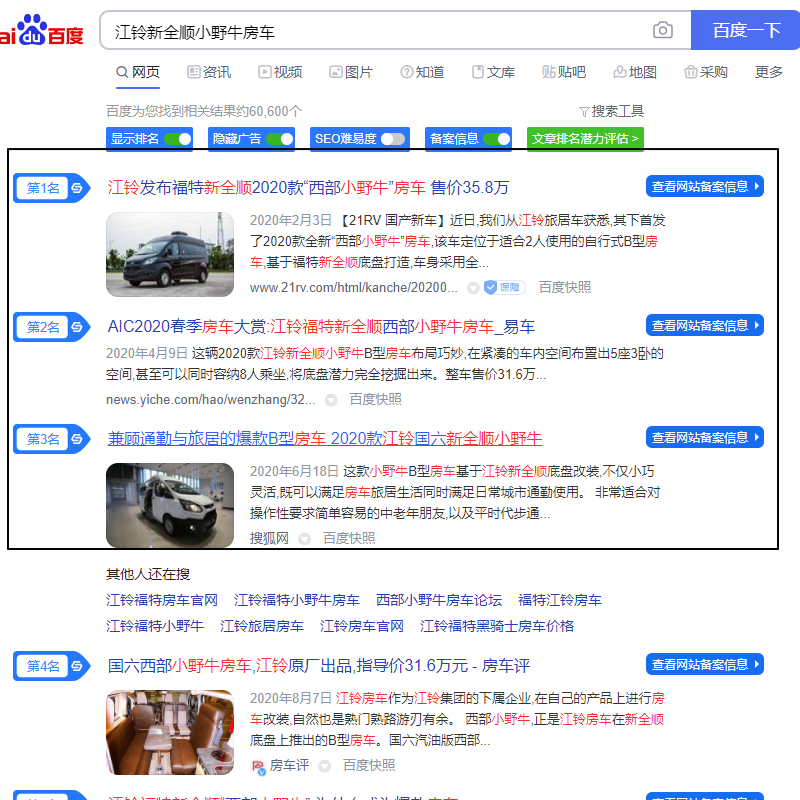Expand the arrow next to news.yiche.com URL
Screen dimensions: 800x800
pos(331,400)
